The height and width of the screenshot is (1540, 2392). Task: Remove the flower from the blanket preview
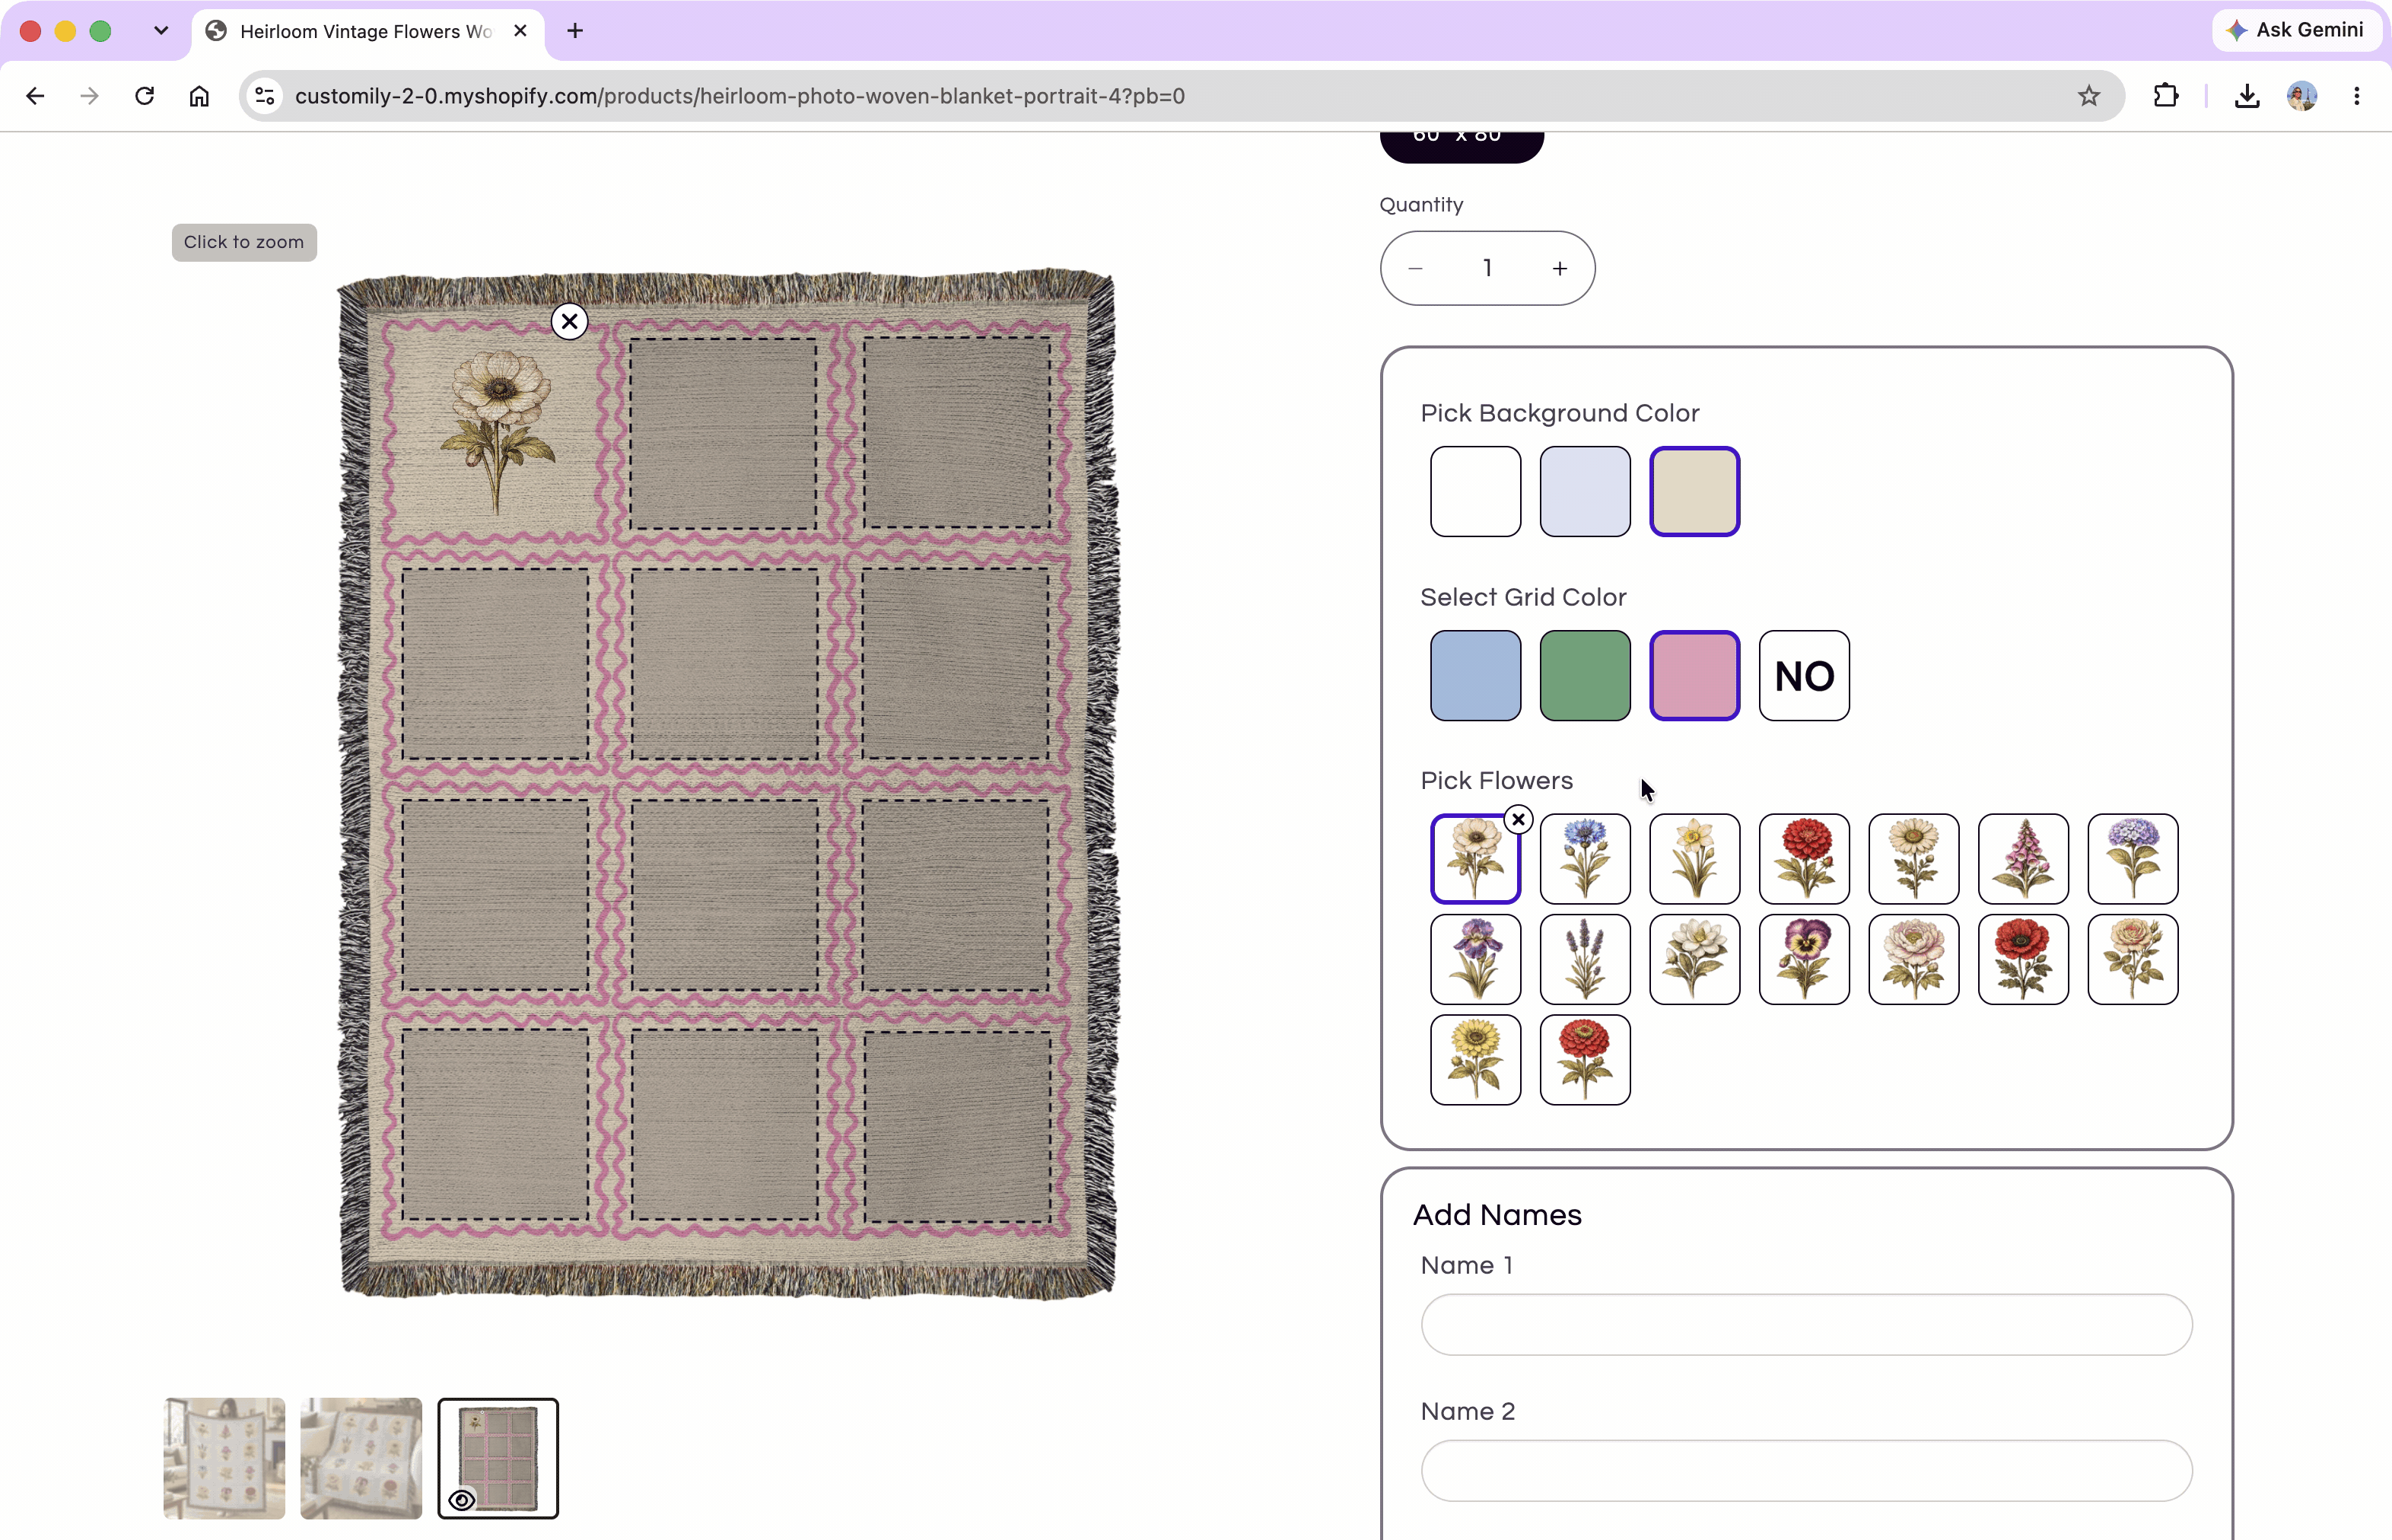coord(570,322)
